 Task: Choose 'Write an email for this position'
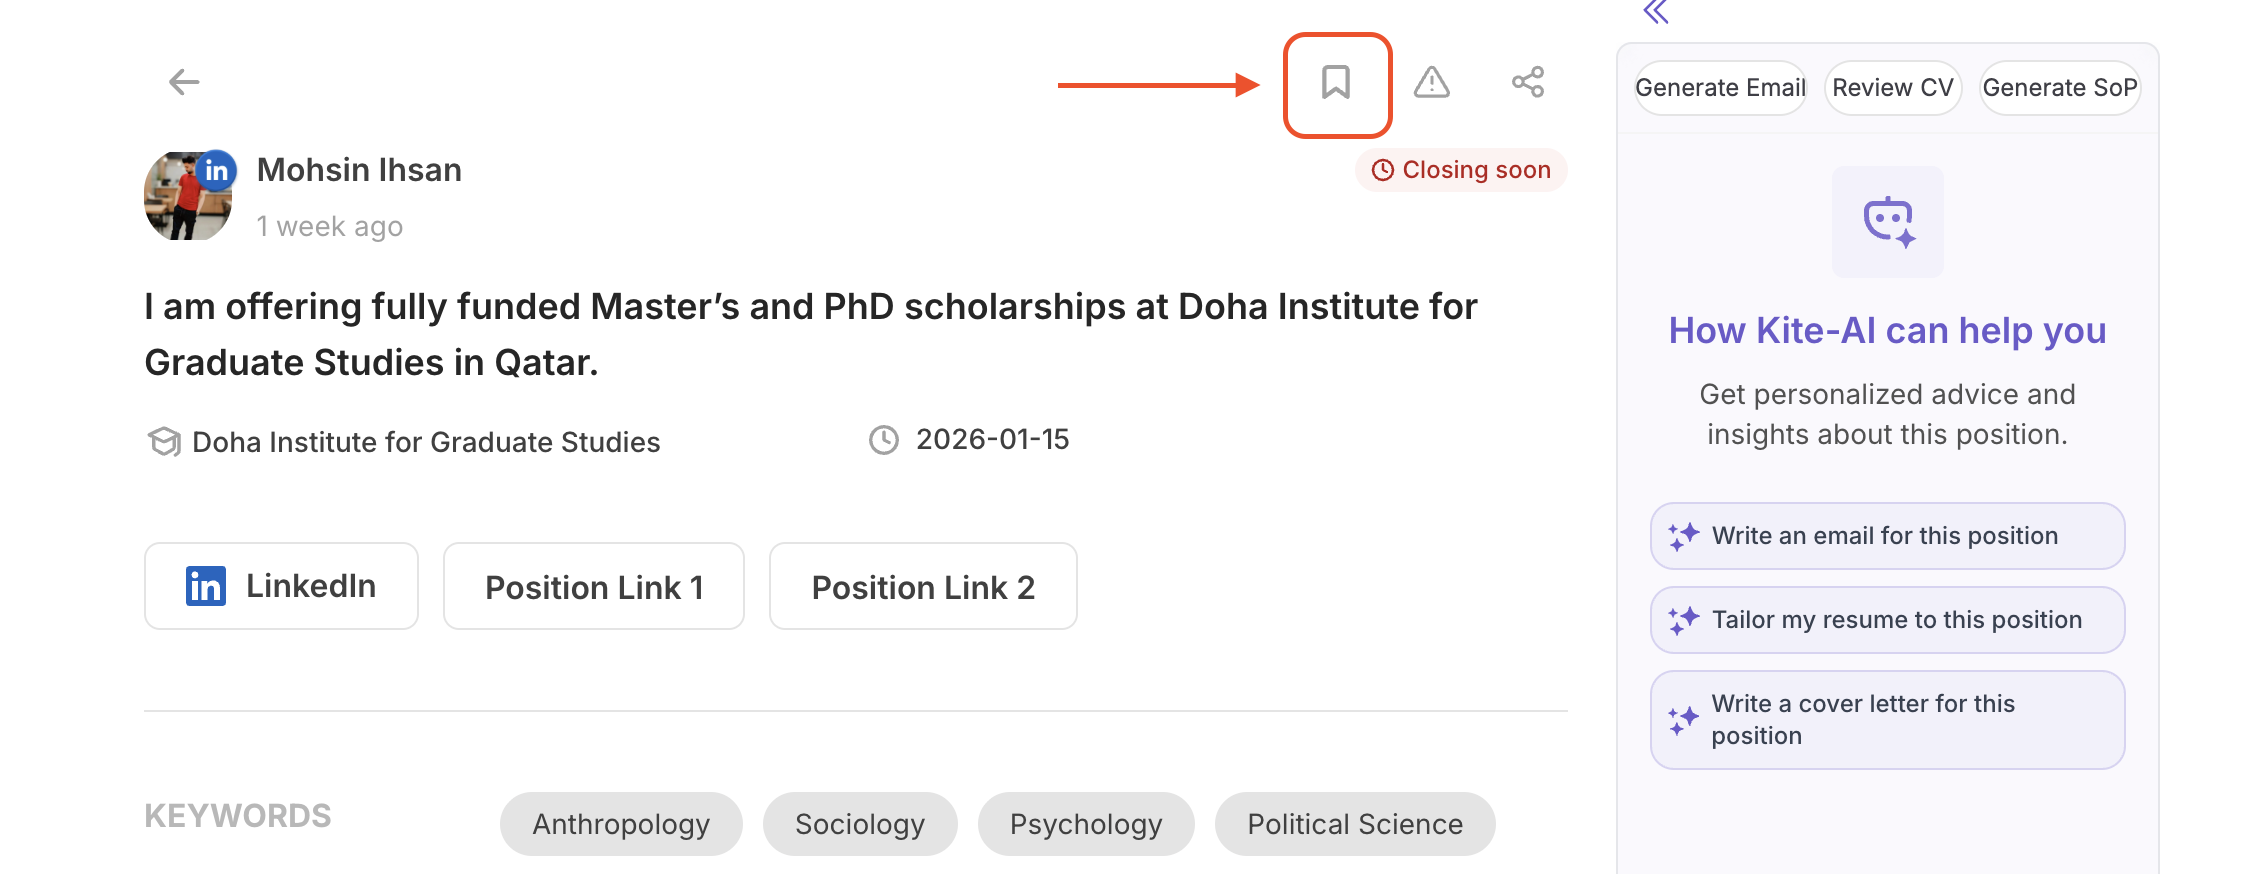(x=1887, y=536)
